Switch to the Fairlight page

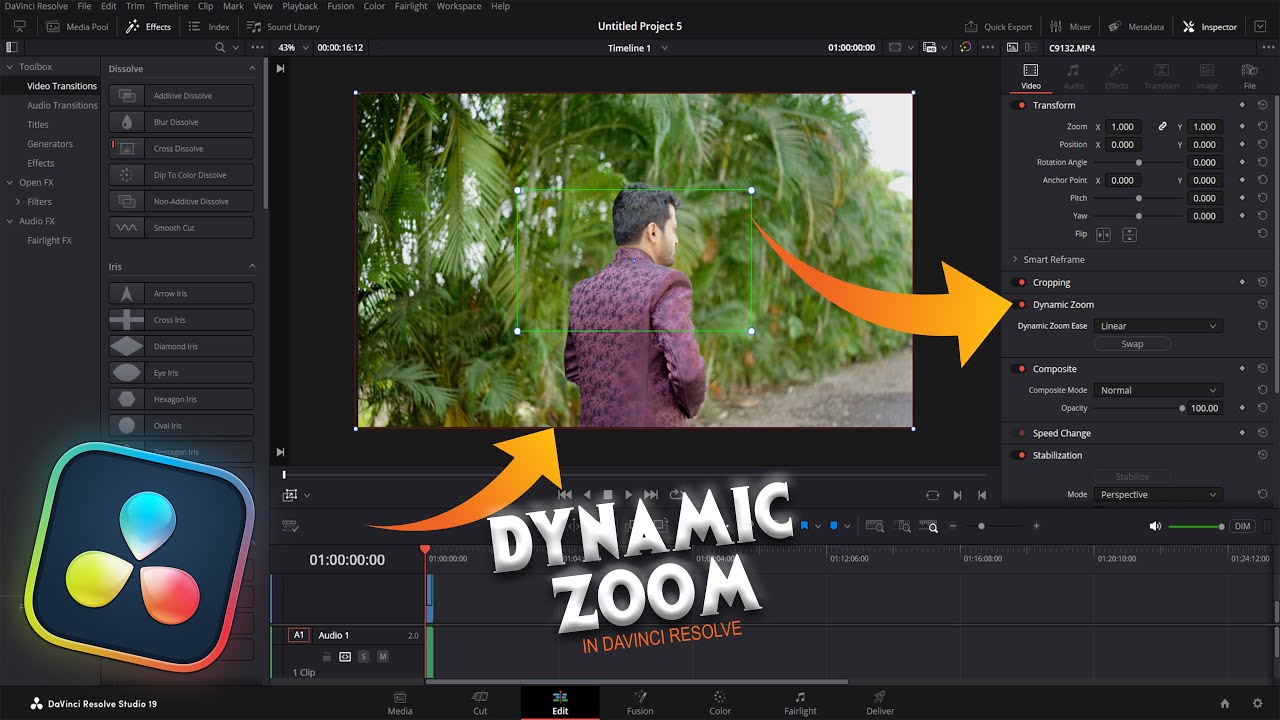(800, 703)
